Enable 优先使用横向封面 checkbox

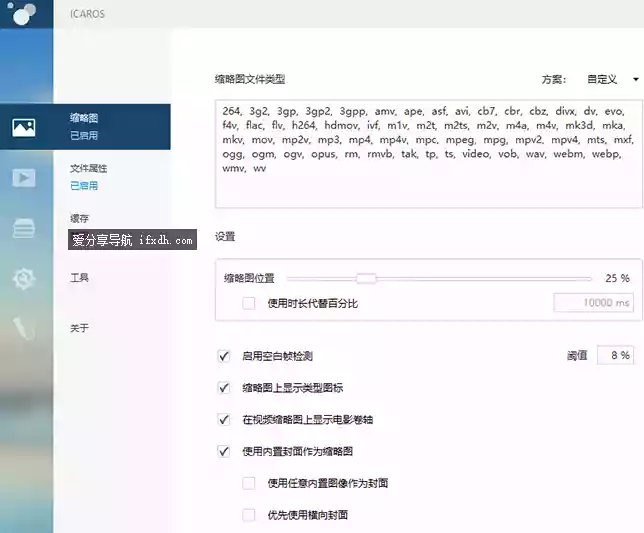coord(248,515)
